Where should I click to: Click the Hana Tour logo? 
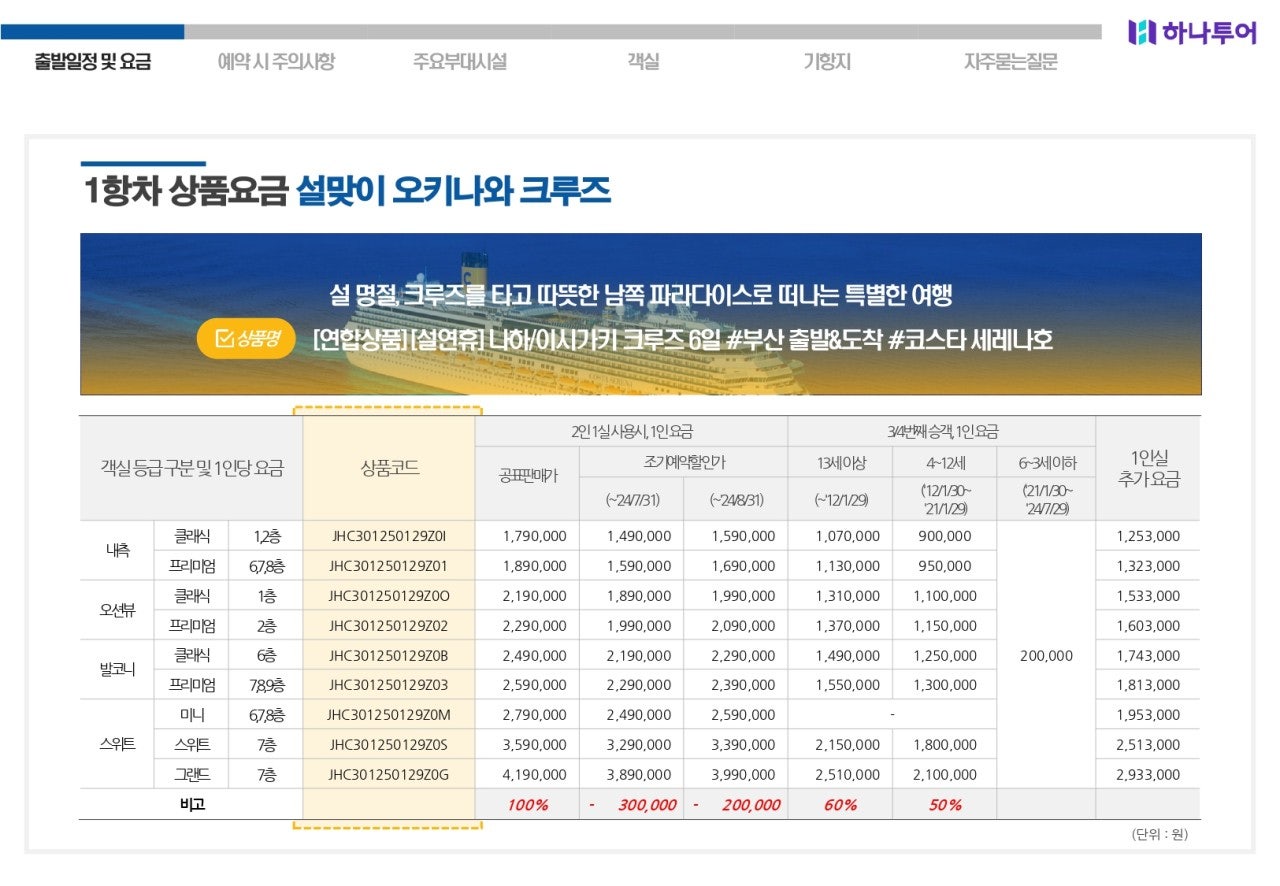[1192, 32]
